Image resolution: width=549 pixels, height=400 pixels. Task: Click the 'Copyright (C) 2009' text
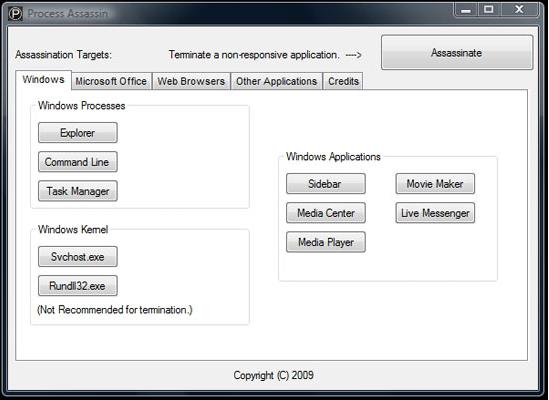(273, 375)
